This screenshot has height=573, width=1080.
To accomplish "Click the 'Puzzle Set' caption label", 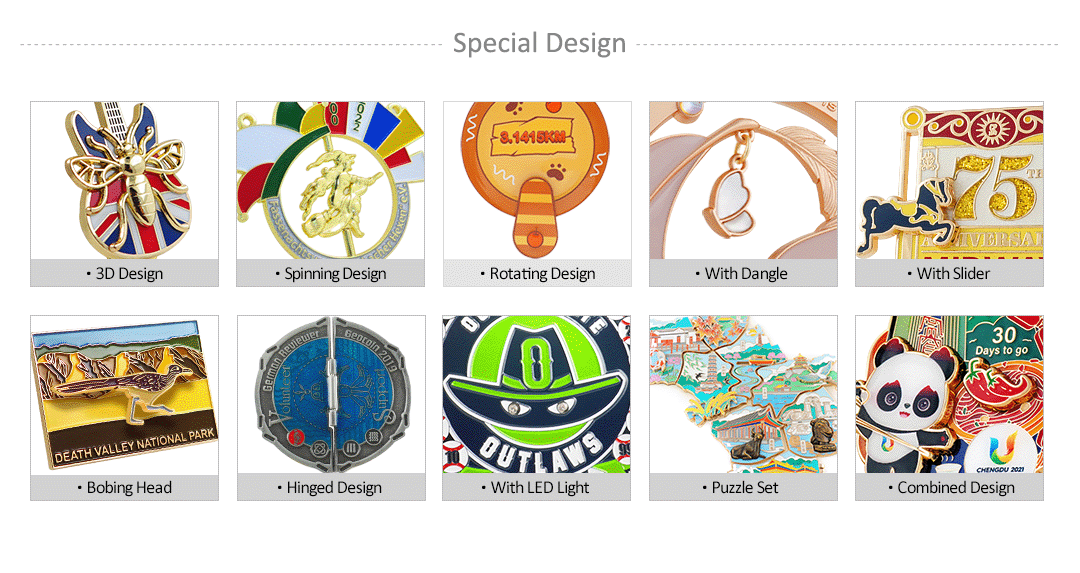I will (740, 488).
